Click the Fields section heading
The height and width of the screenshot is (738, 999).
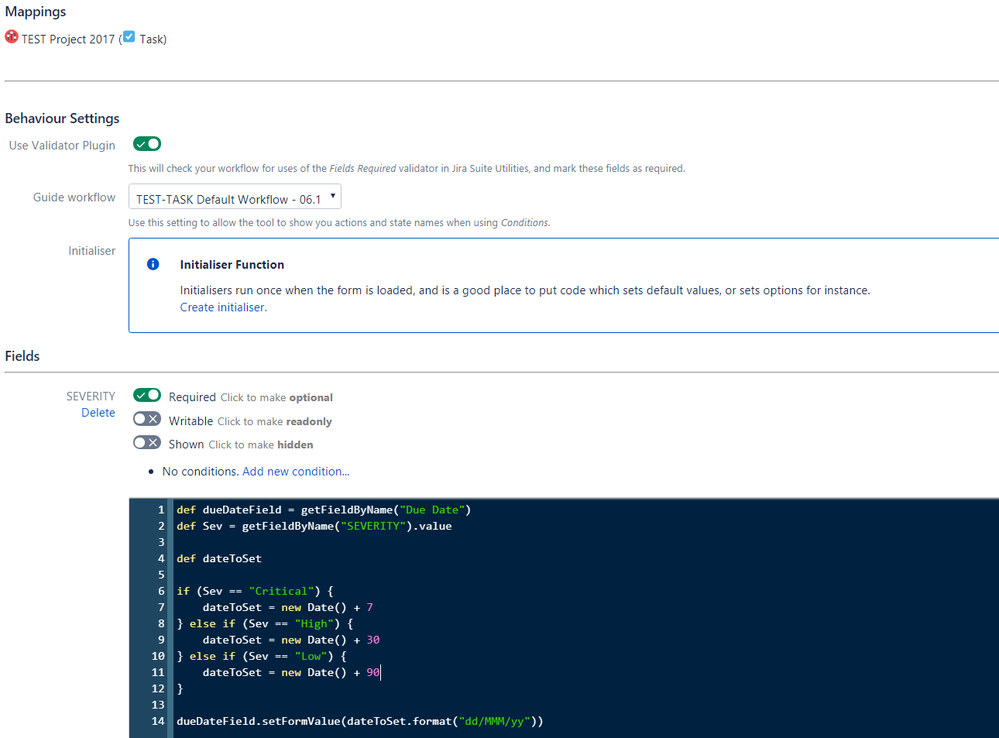(x=22, y=356)
